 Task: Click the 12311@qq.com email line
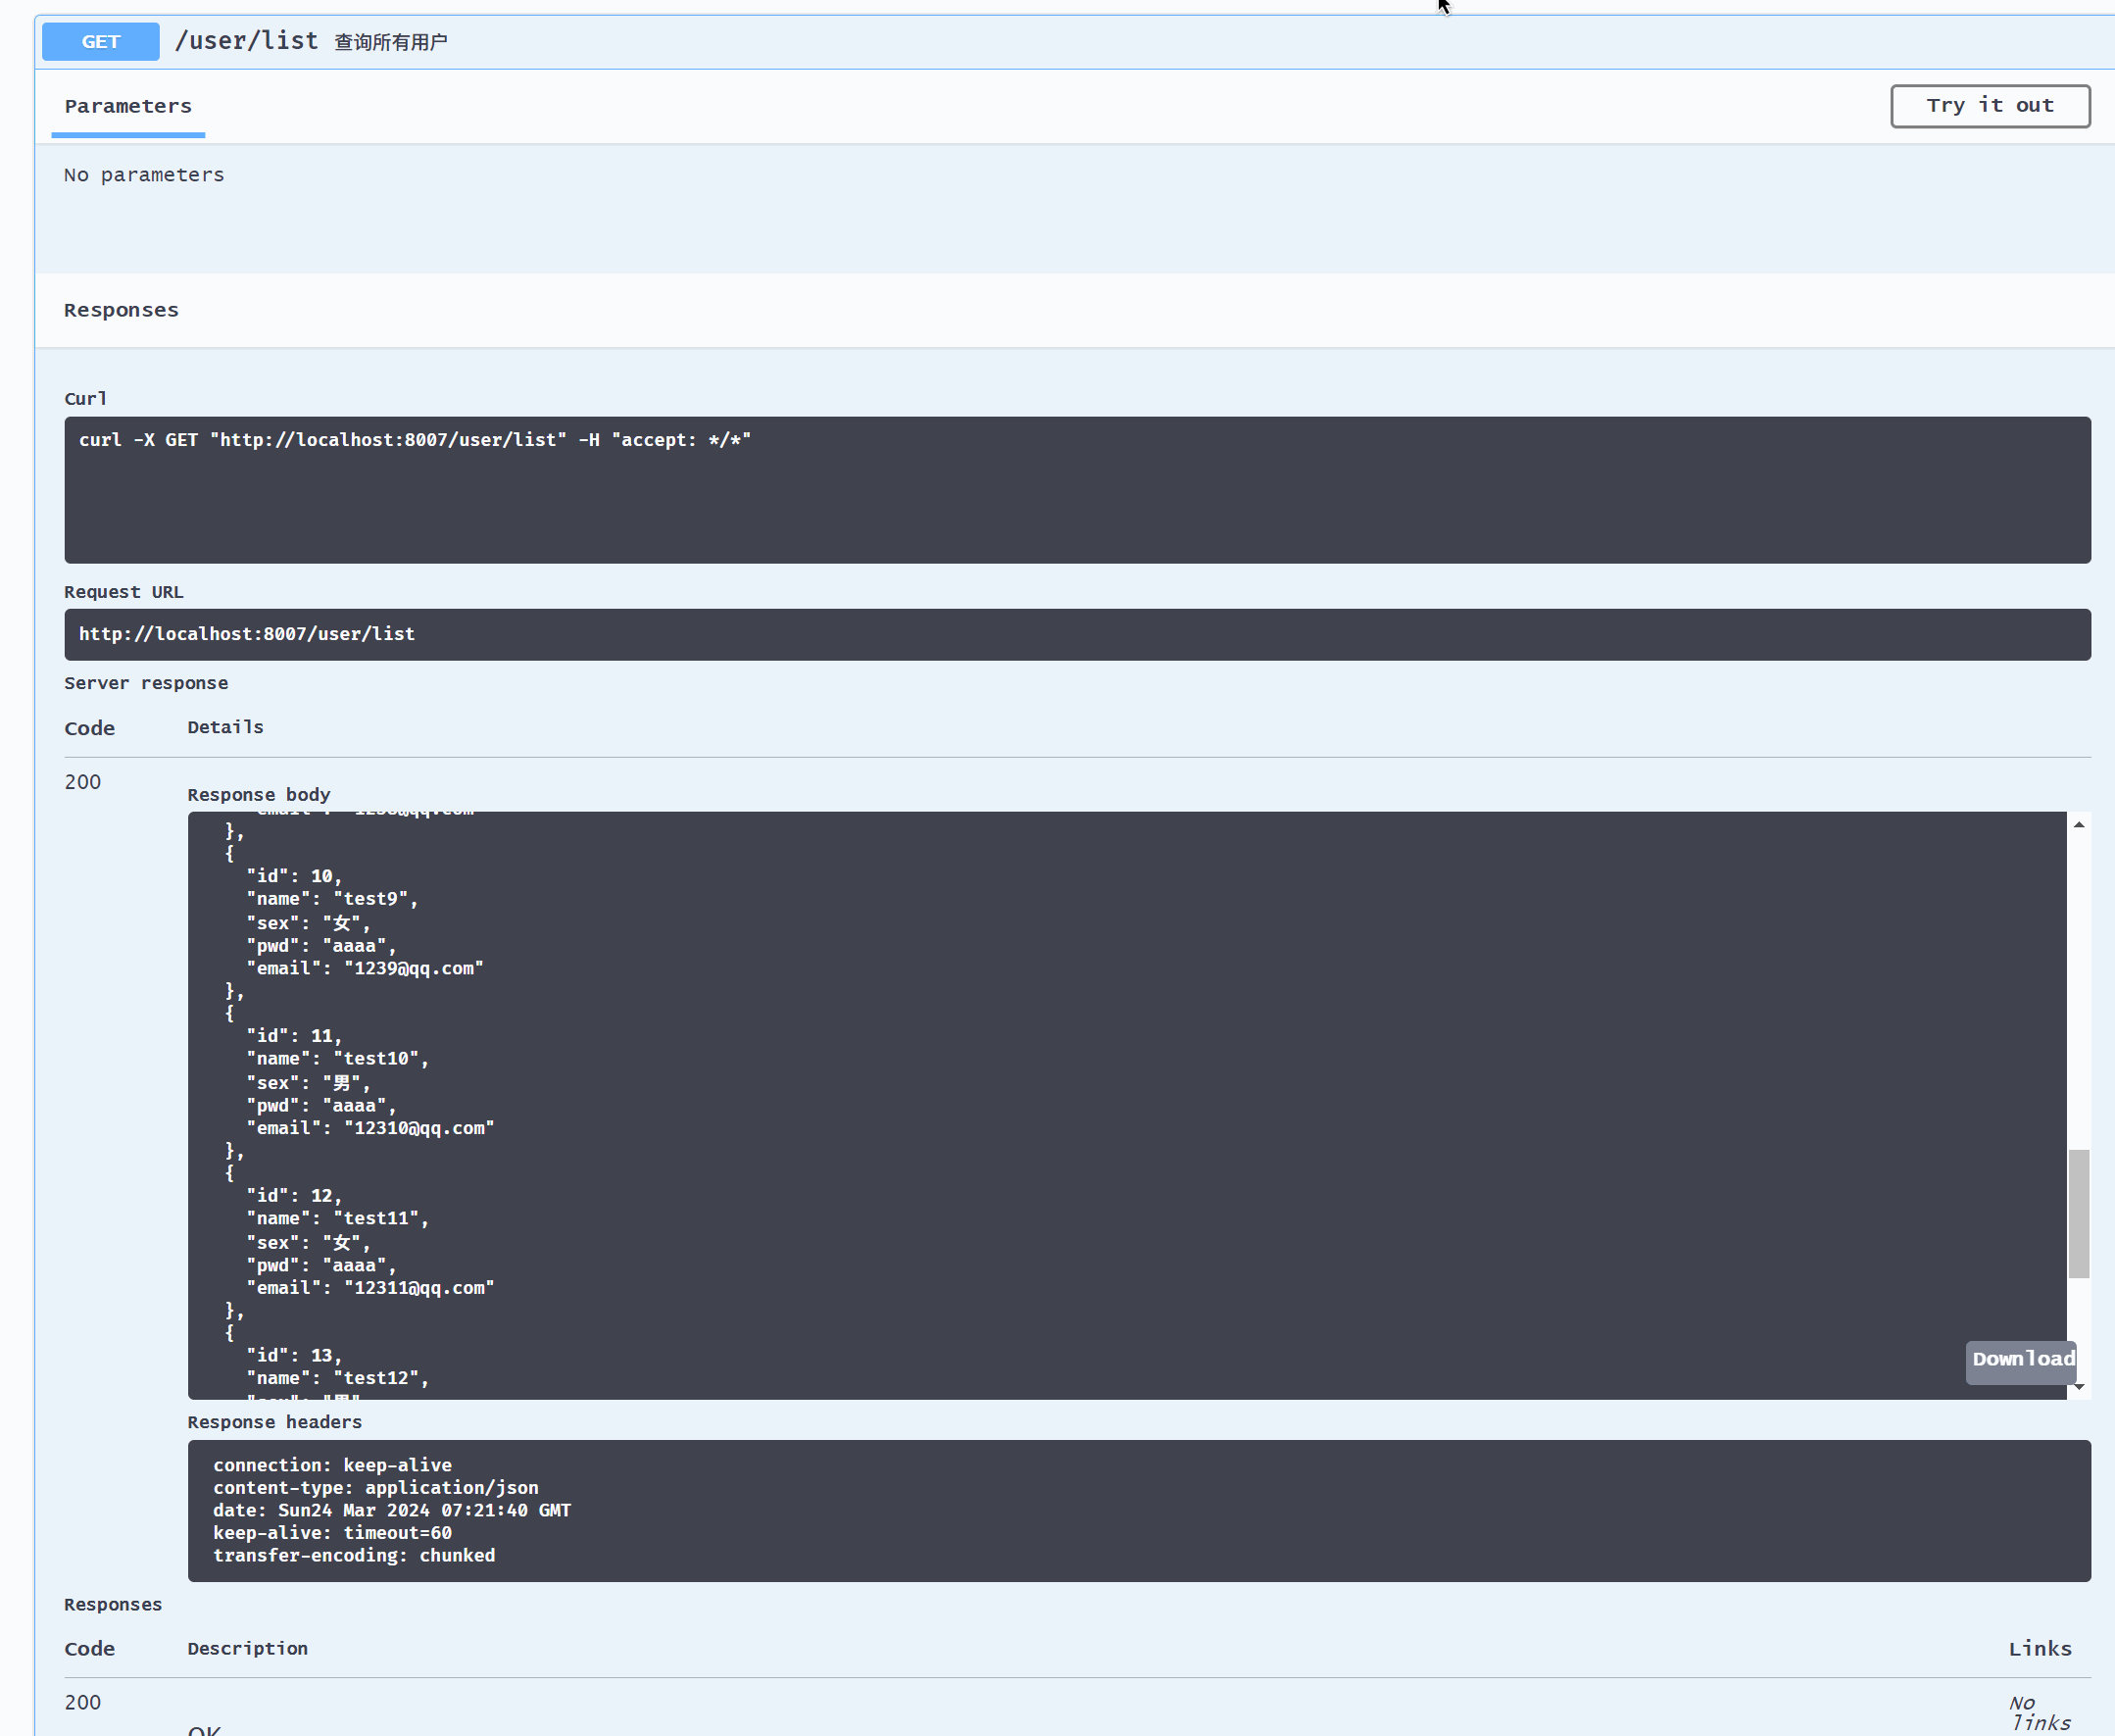pyautogui.click(x=370, y=1288)
